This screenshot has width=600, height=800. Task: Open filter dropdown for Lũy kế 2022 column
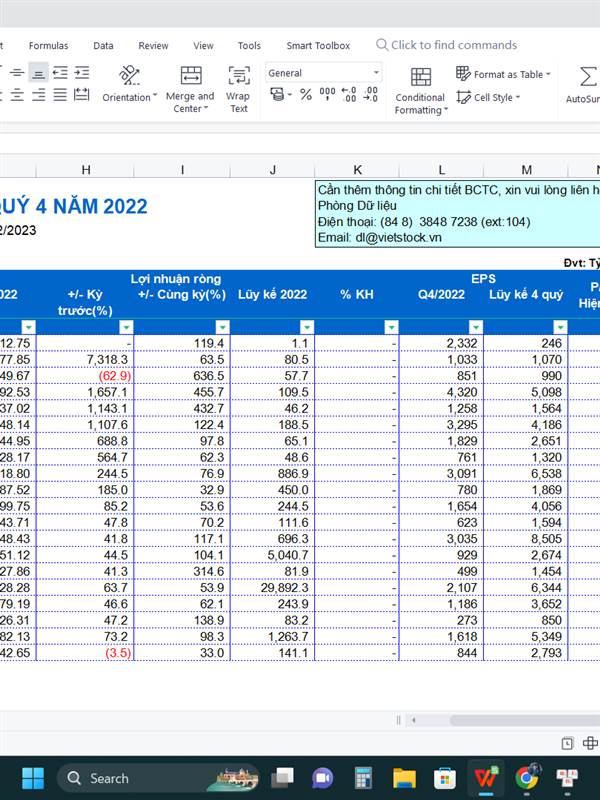click(307, 327)
